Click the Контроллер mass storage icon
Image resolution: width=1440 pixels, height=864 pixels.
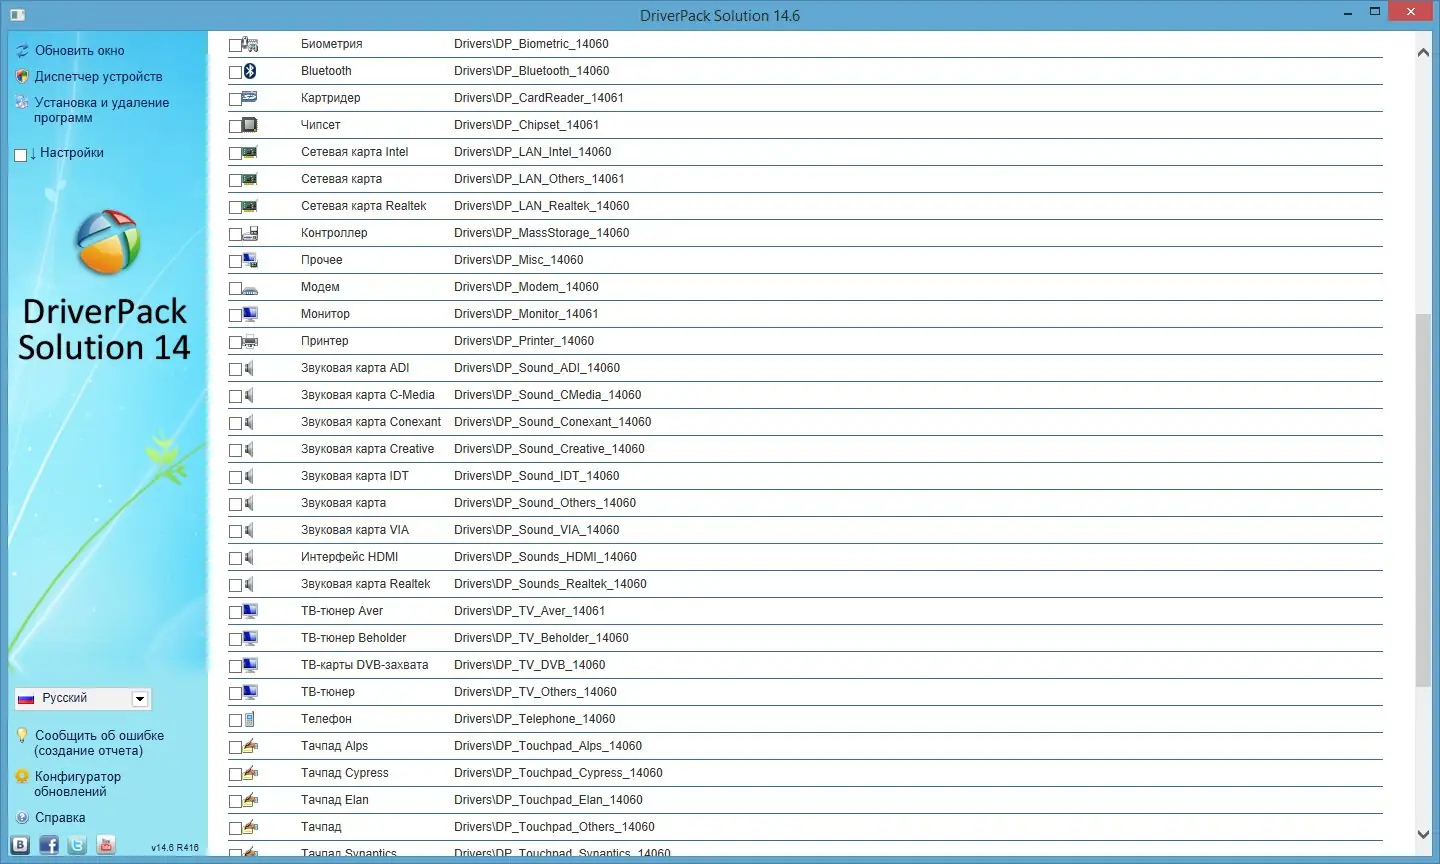(x=250, y=233)
